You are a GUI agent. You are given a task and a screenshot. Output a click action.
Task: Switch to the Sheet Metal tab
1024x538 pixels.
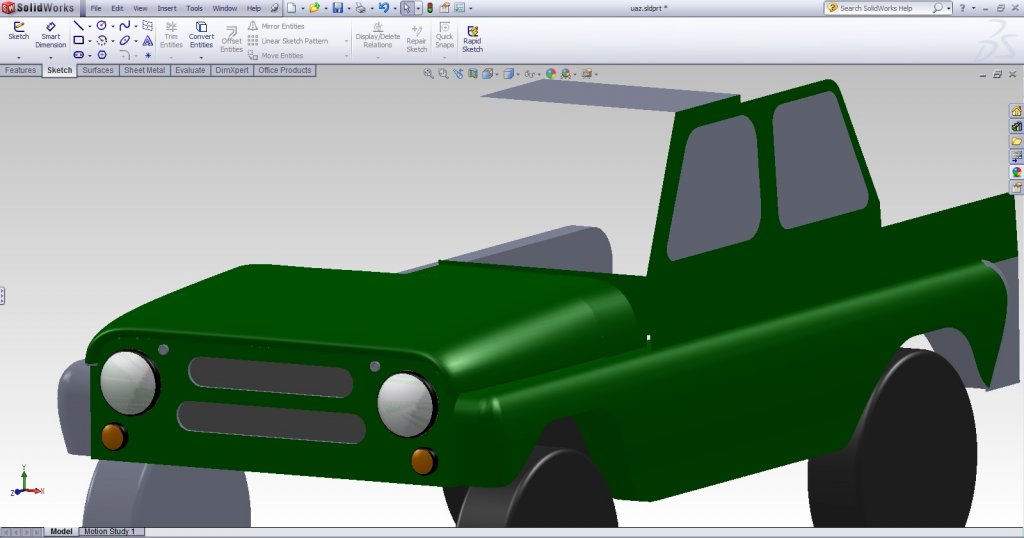144,70
